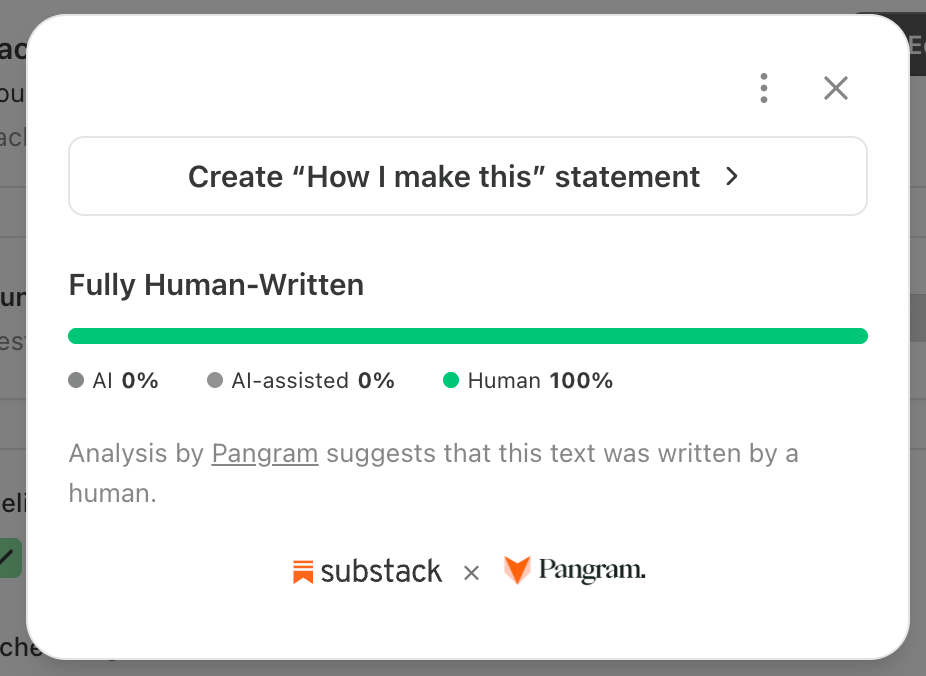Viewport: 926px width, 676px height.
Task: Select the gray AI-assisted legend dot
Action: coord(215,380)
